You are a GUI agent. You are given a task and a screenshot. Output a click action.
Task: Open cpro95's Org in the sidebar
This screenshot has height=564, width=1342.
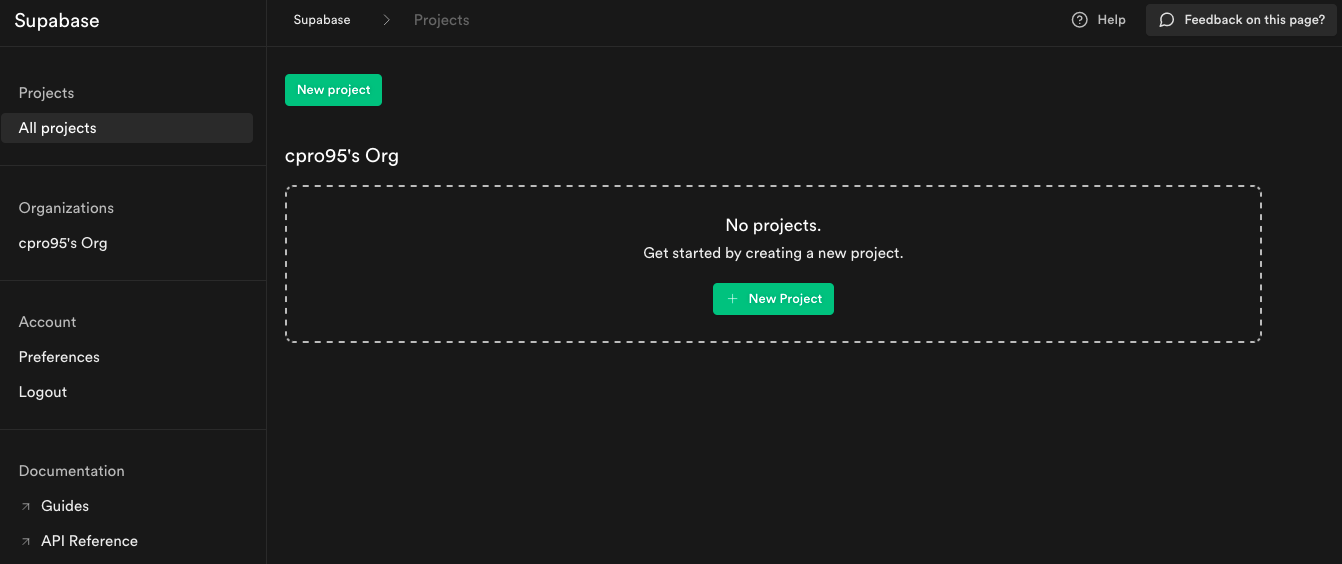[63, 243]
